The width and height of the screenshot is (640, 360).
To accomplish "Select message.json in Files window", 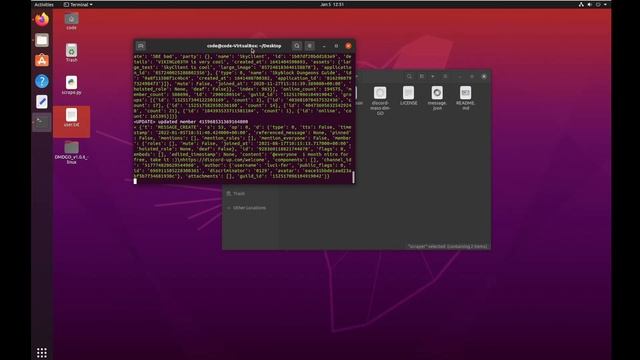I will pyautogui.click(x=437, y=98).
